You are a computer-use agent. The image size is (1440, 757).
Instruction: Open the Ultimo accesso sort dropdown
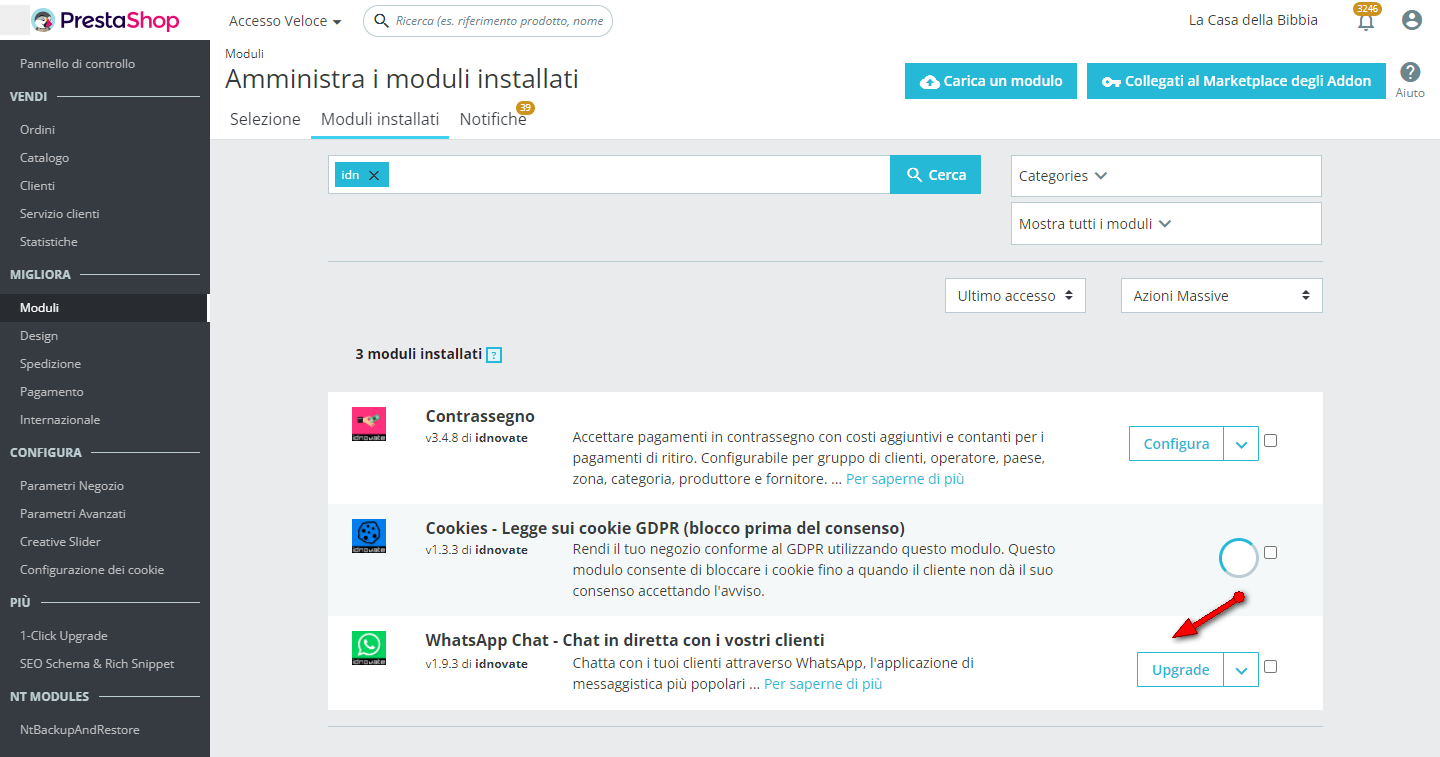pos(1015,296)
